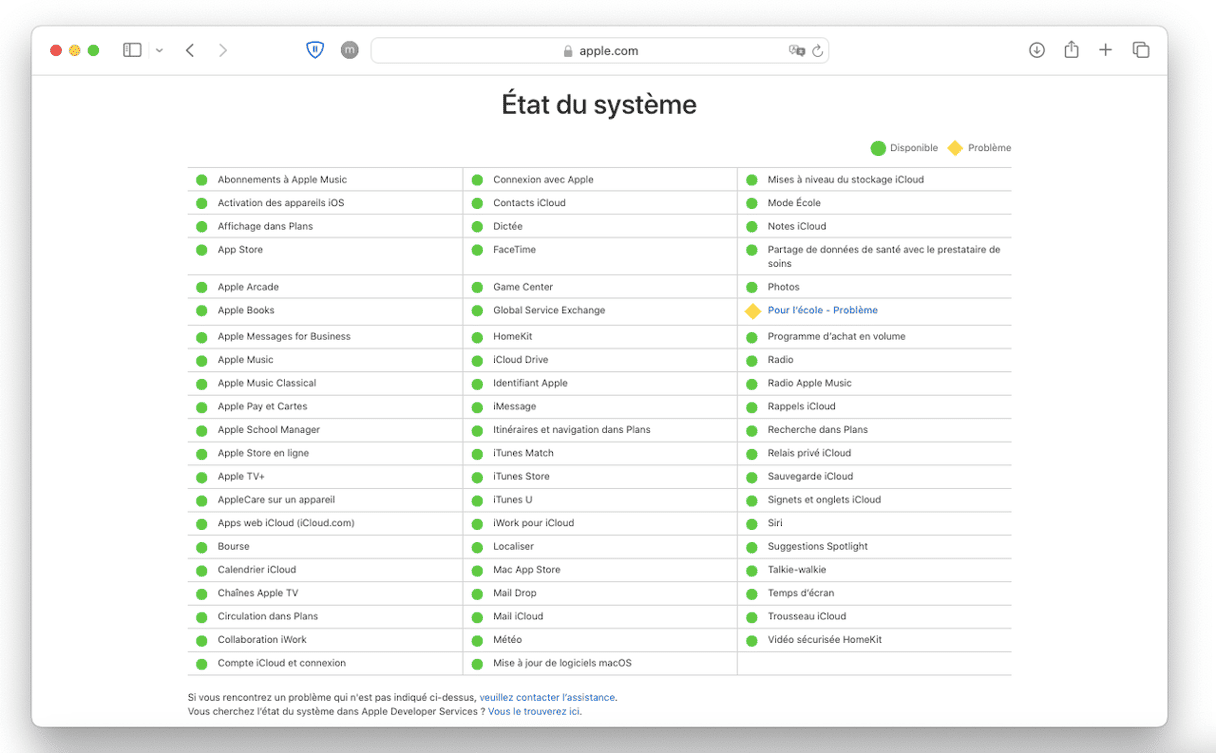1216x753 pixels.
Task: Open the 'Pour l'école - Problème' link
Action: click(x=822, y=310)
